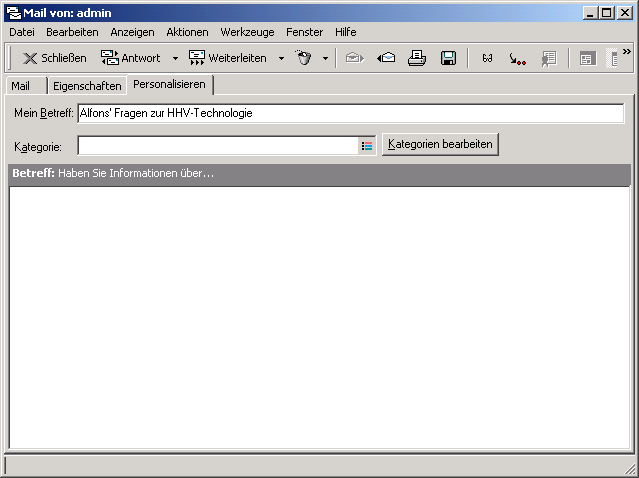Click the greyed envelope next-mail icon
This screenshot has width=639, height=478.
(355, 58)
